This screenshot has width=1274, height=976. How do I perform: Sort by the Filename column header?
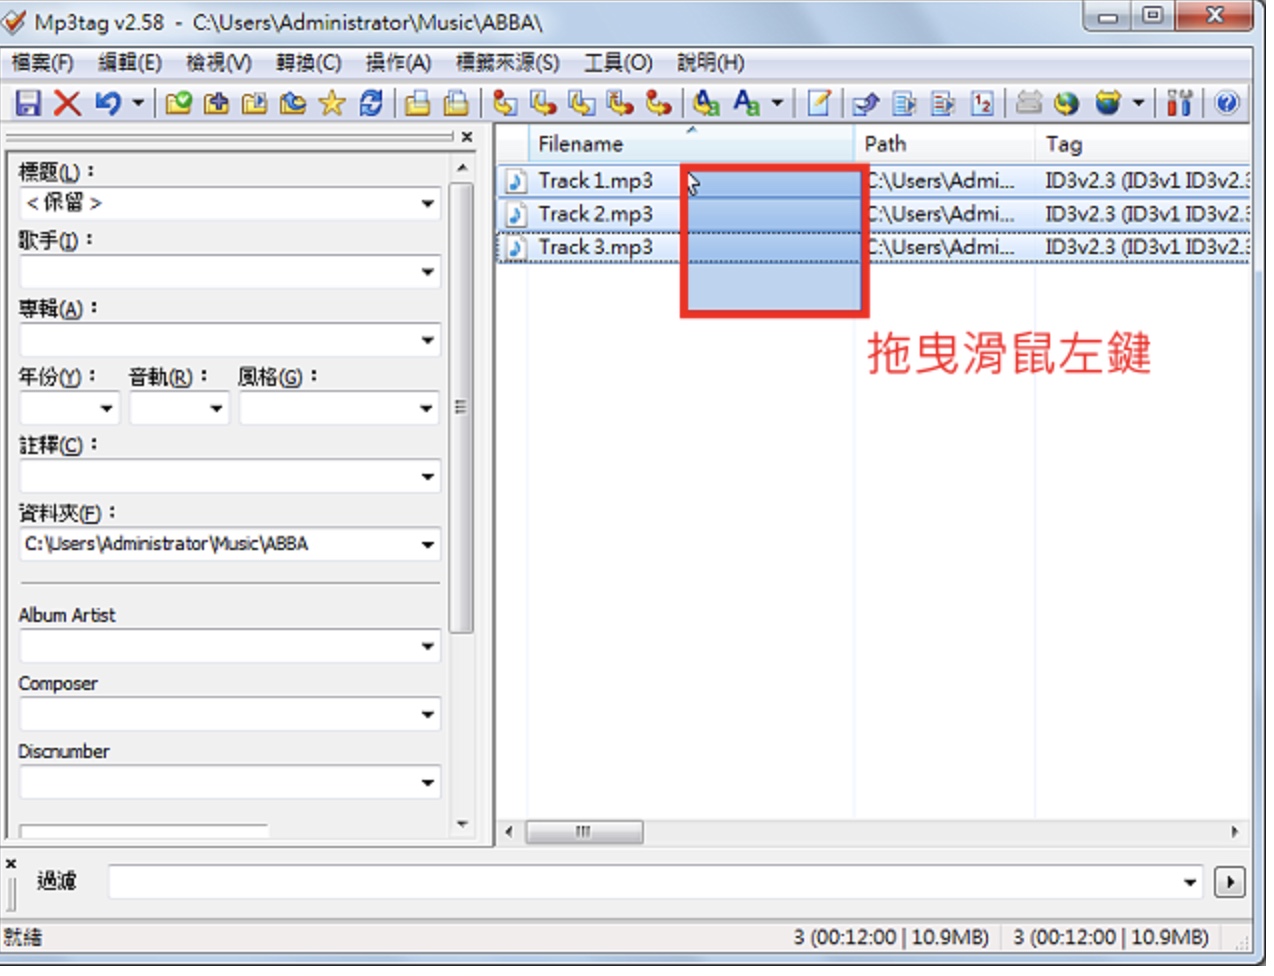click(x=691, y=144)
